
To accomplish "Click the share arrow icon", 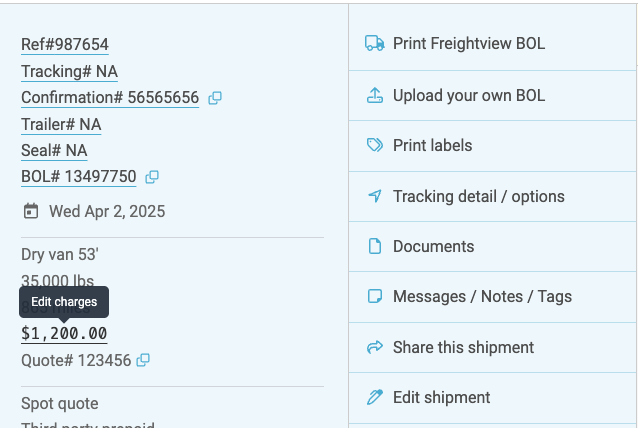I will (375, 347).
